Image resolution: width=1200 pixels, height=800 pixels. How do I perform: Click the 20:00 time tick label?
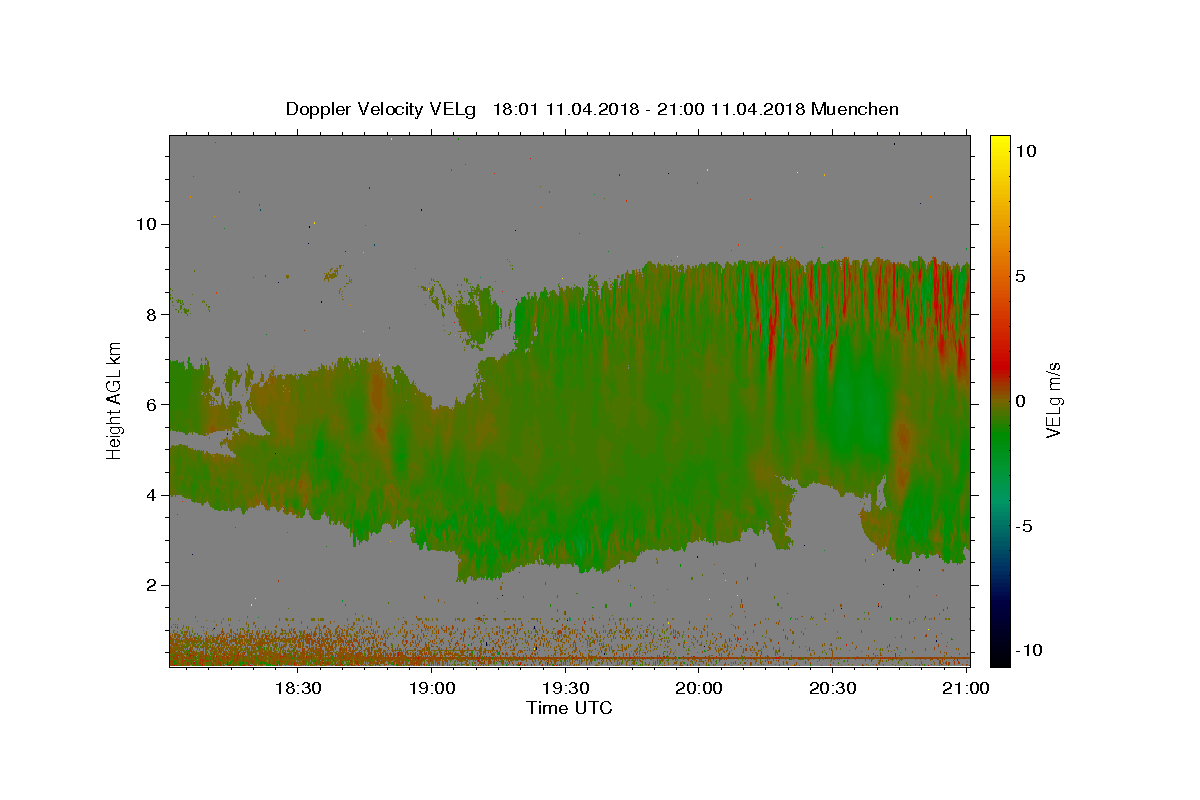pyautogui.click(x=698, y=688)
